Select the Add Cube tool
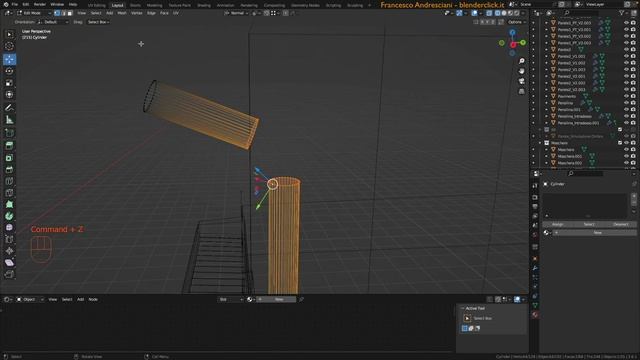This screenshot has height=360, width=640. coord(9,133)
